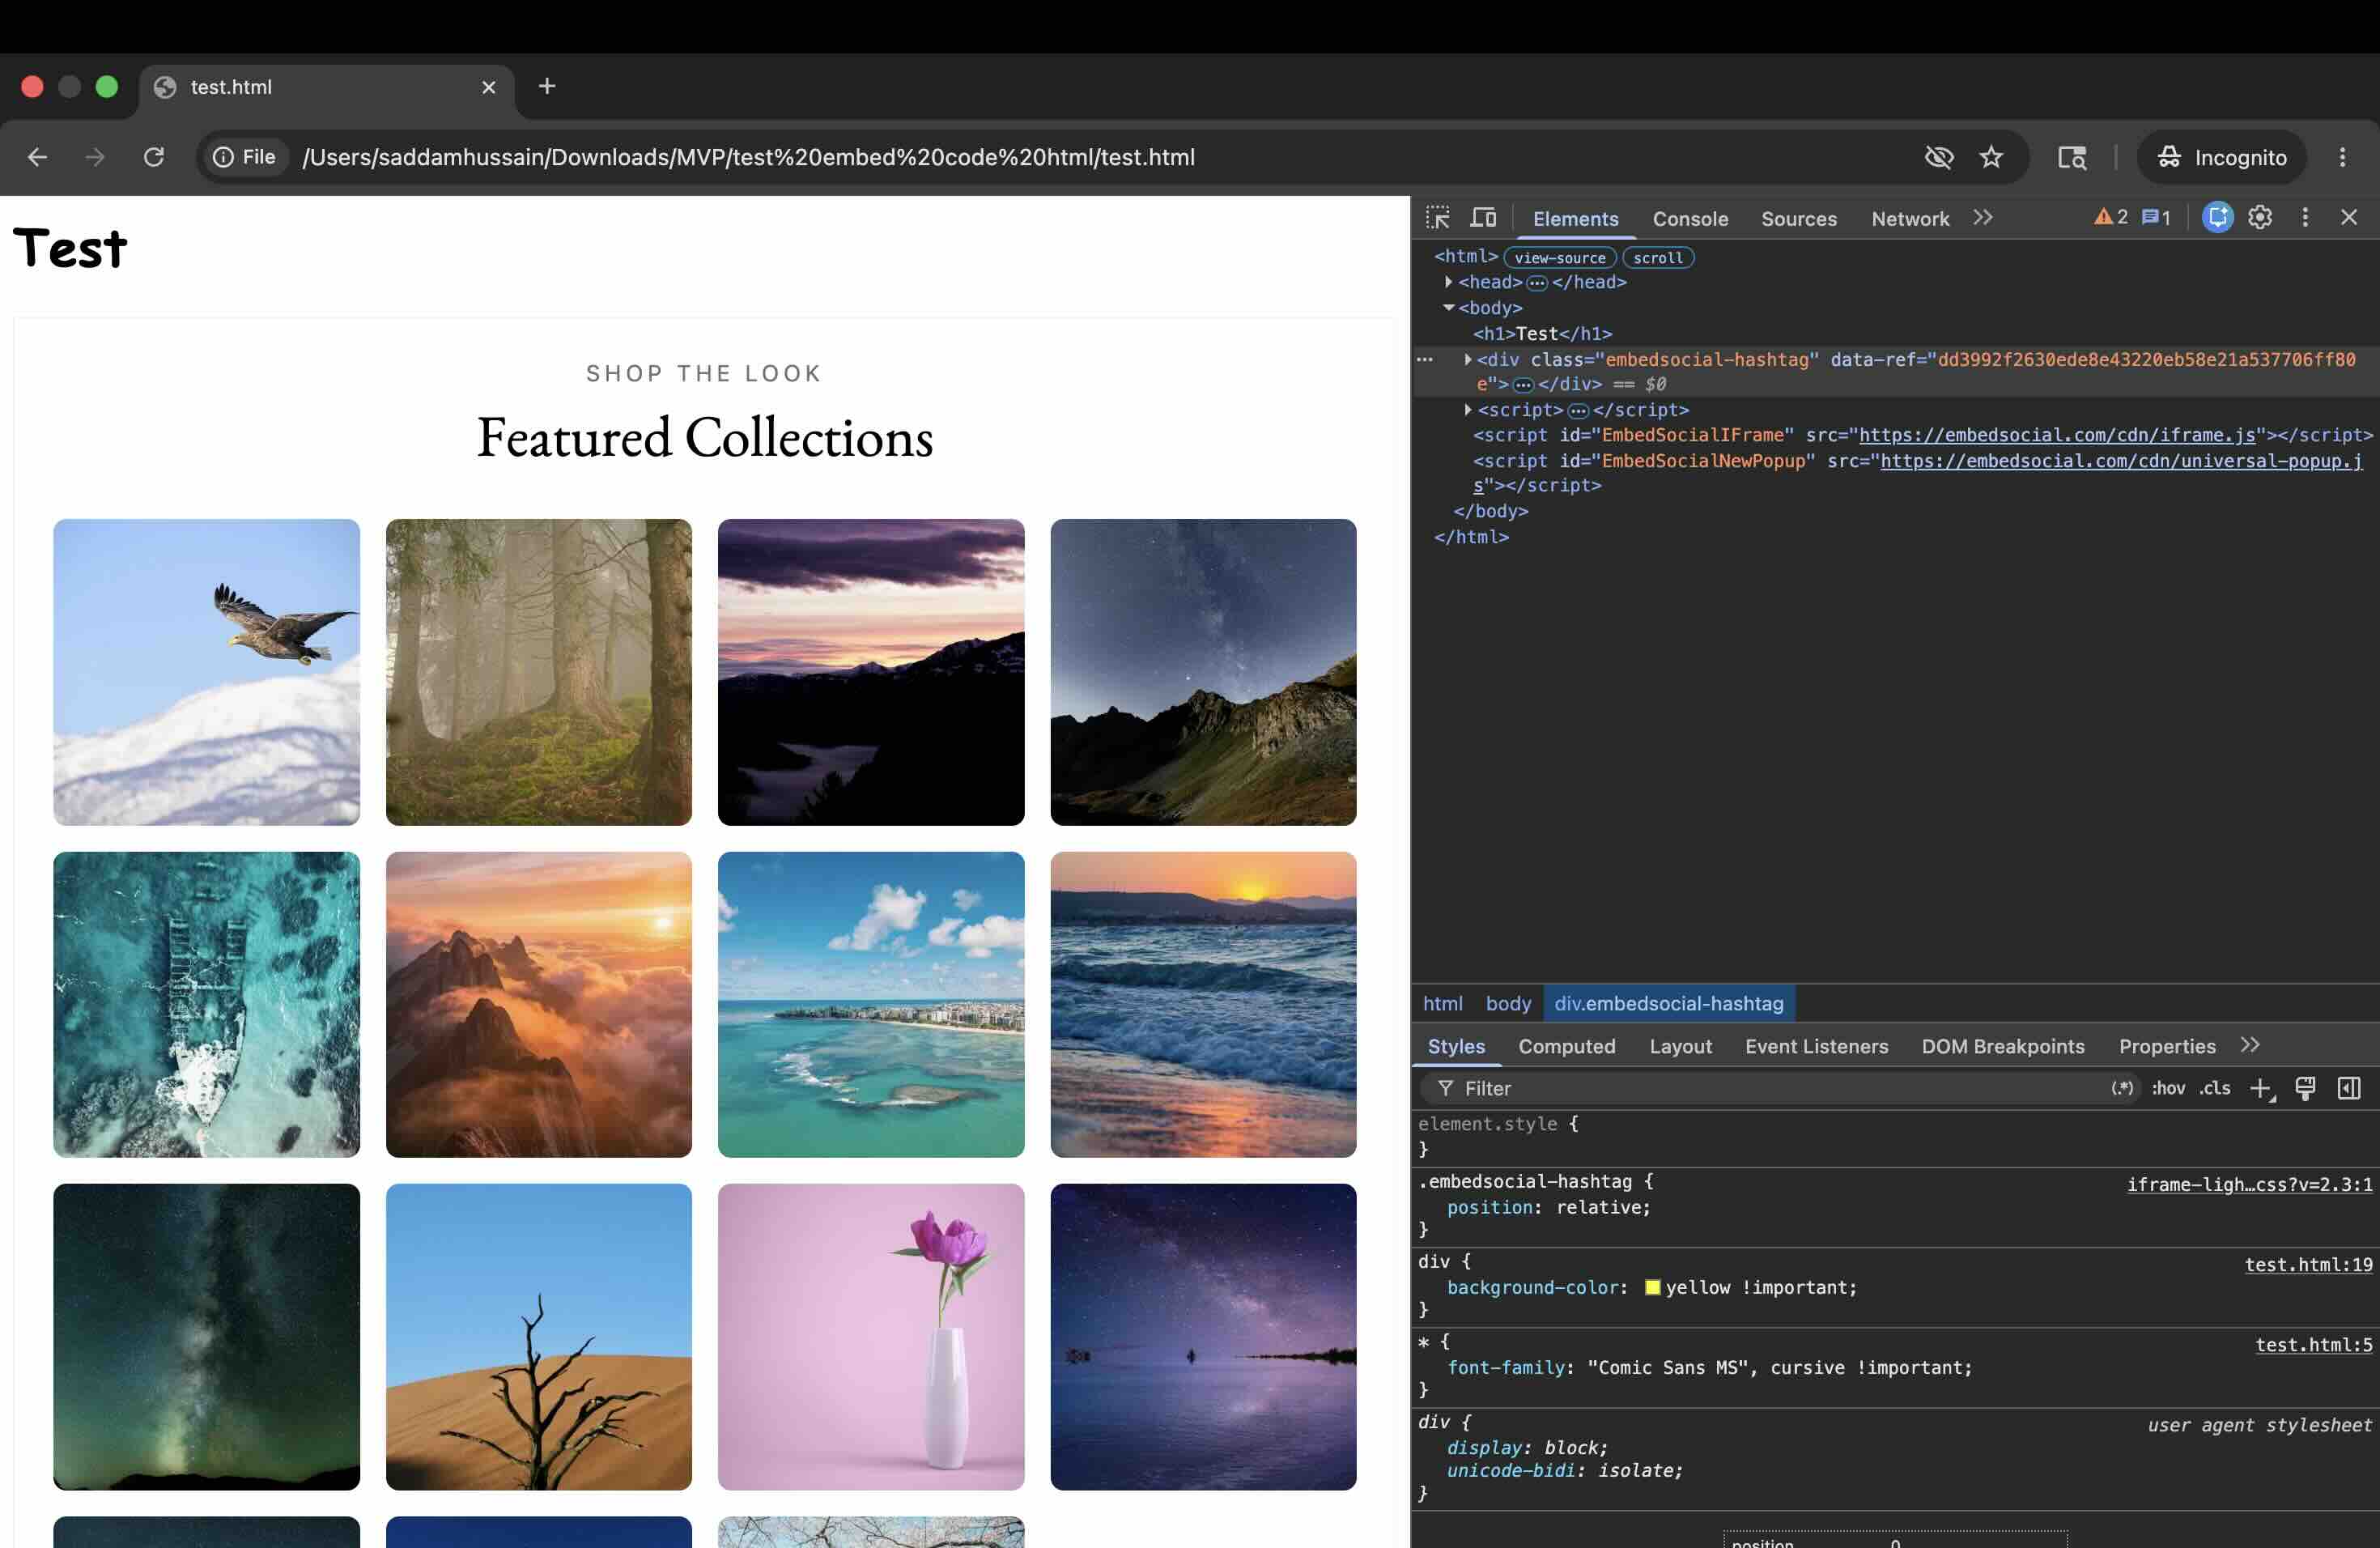Viewport: 2380px width, 1548px height.
Task: Toggle the device toolbar icon
Action: [x=1483, y=218]
